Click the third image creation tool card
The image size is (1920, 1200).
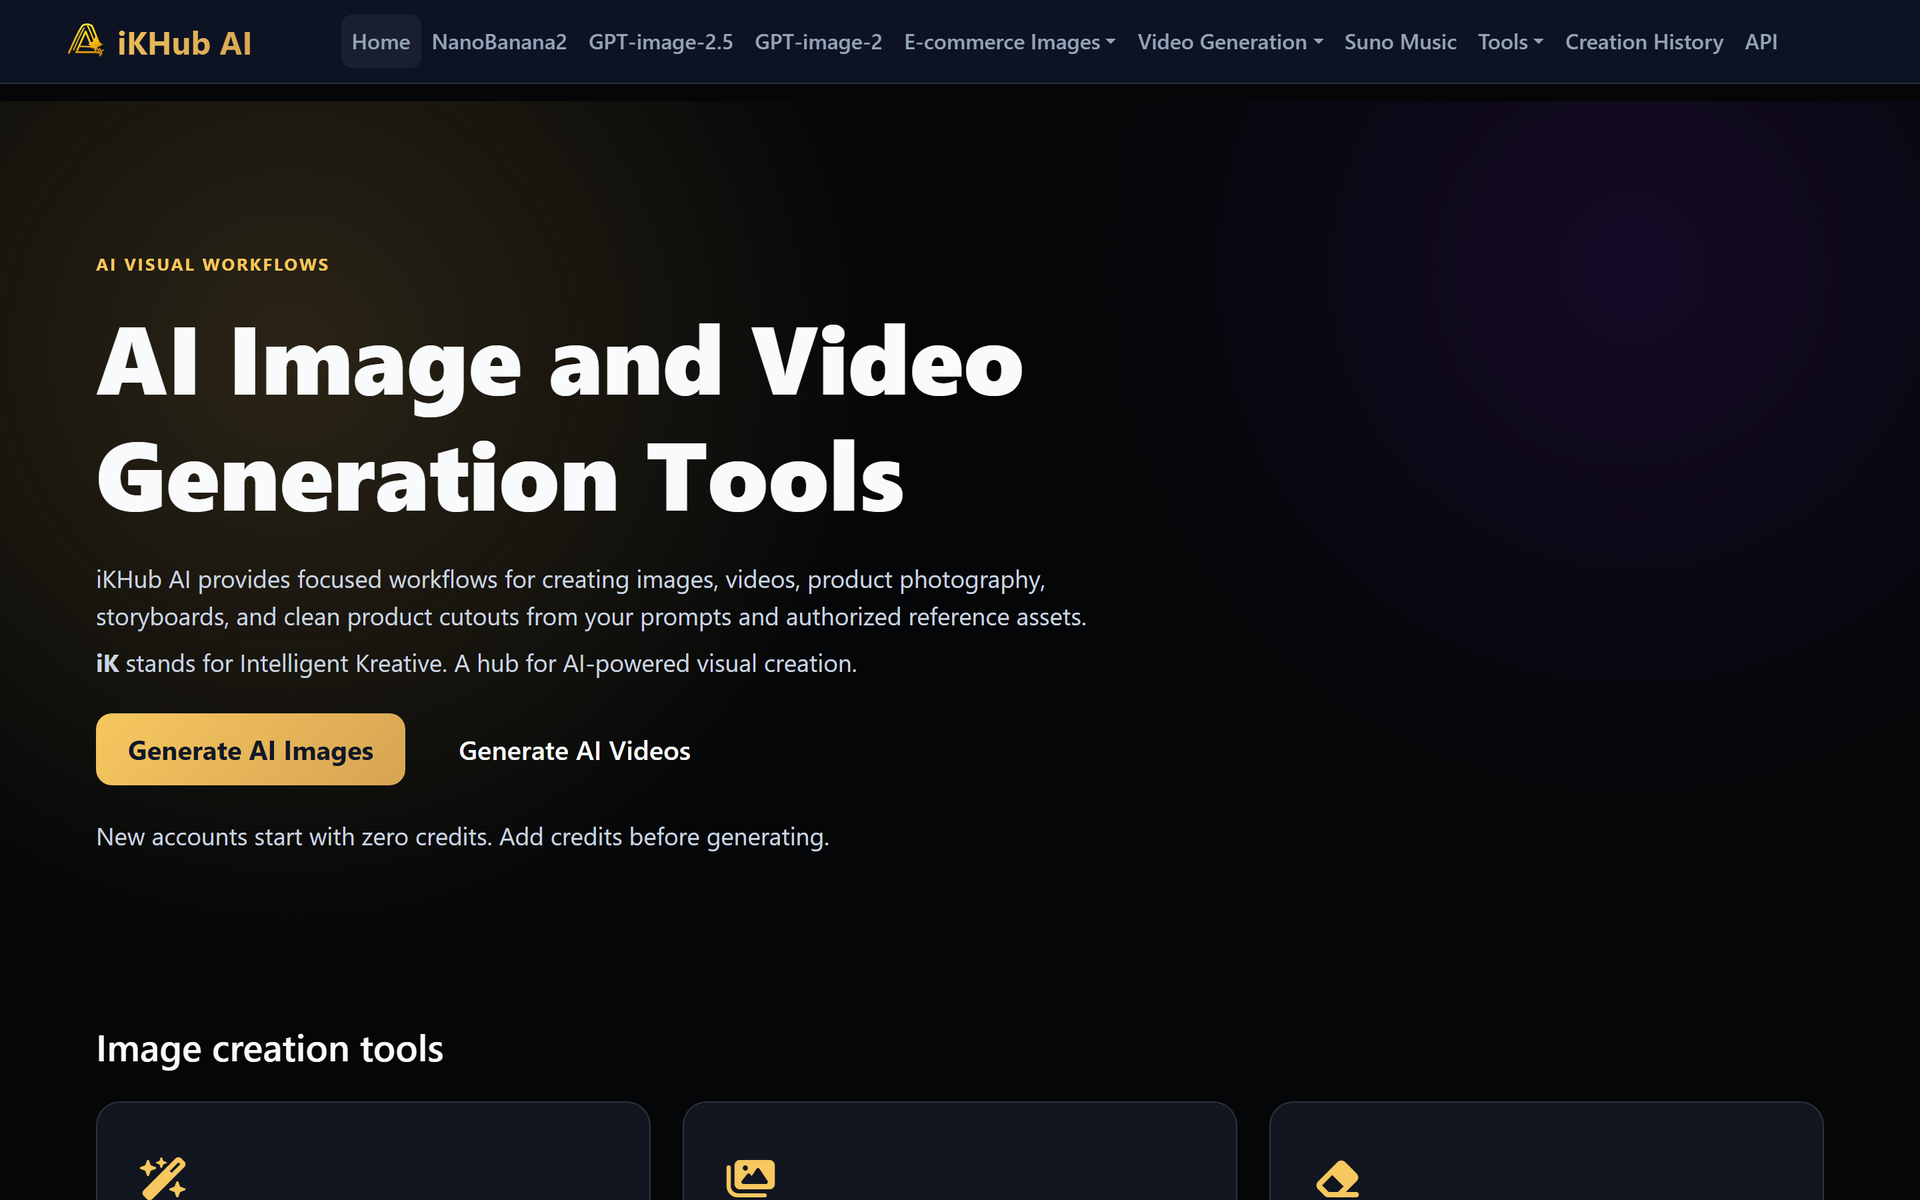point(1546,1151)
